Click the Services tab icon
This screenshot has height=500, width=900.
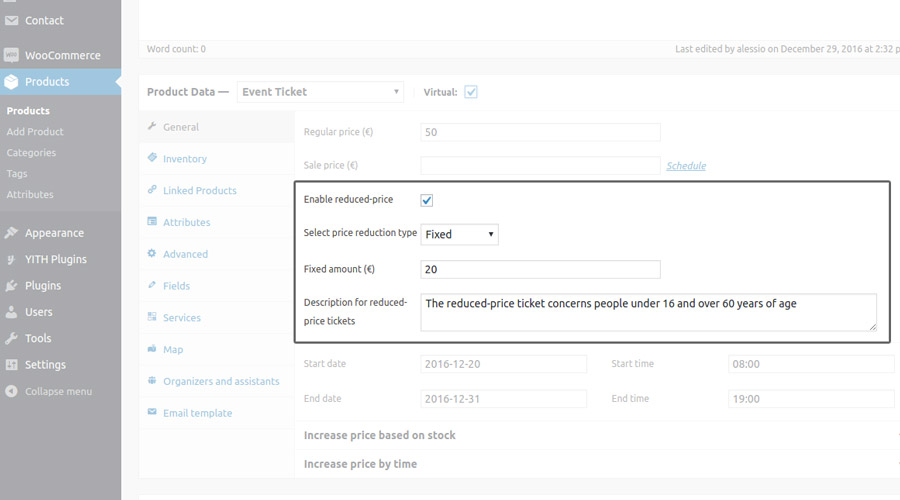pos(152,317)
